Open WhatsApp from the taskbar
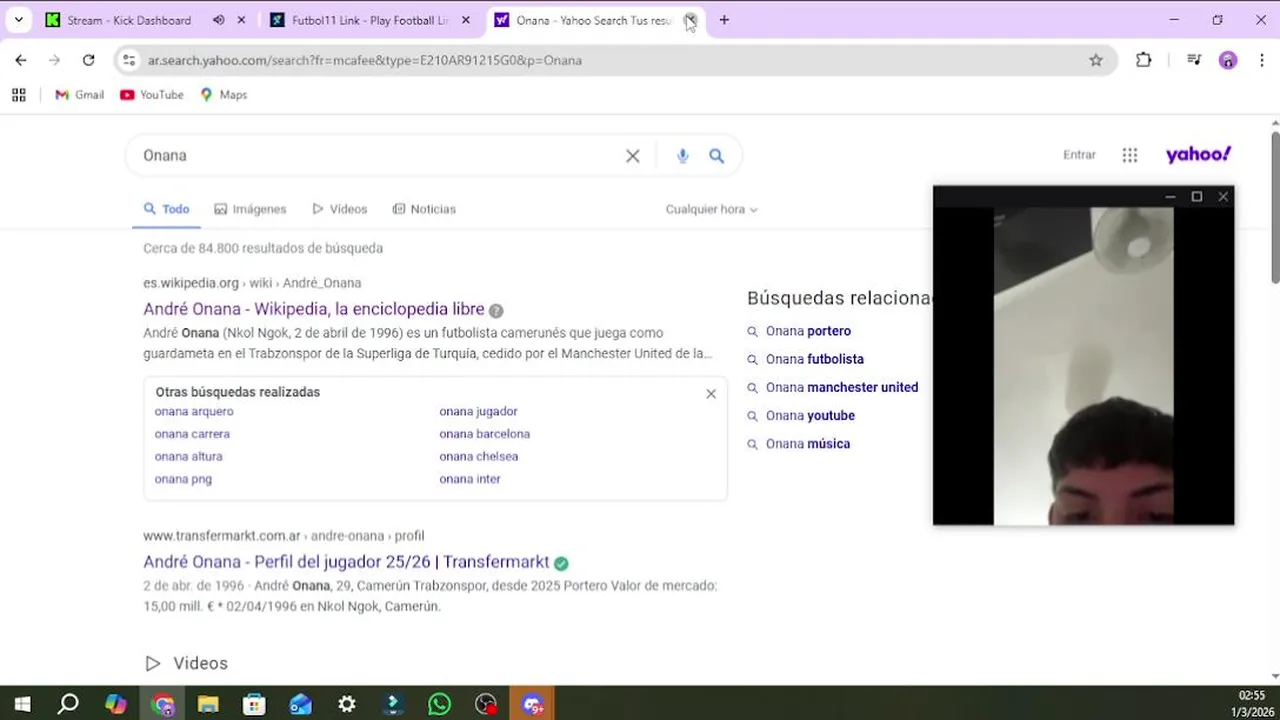The image size is (1280, 720). point(439,704)
